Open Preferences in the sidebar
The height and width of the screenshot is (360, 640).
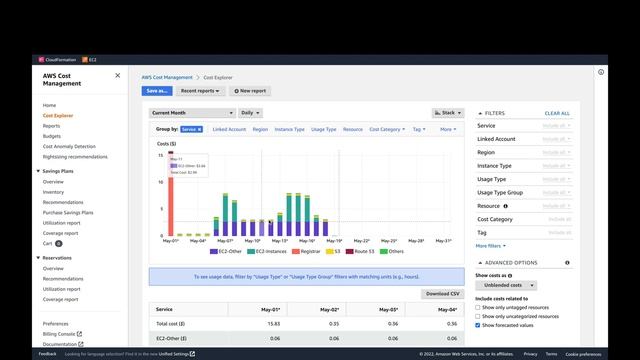point(56,324)
